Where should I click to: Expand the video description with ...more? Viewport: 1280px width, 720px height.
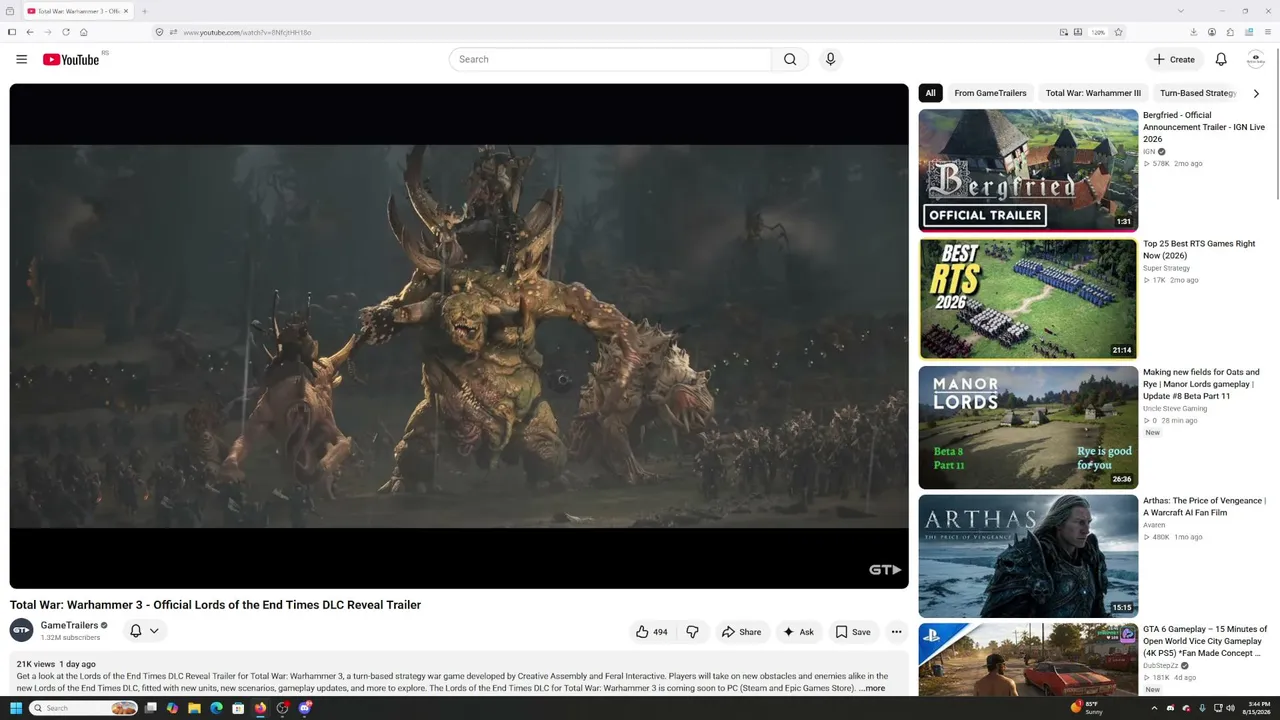point(872,688)
